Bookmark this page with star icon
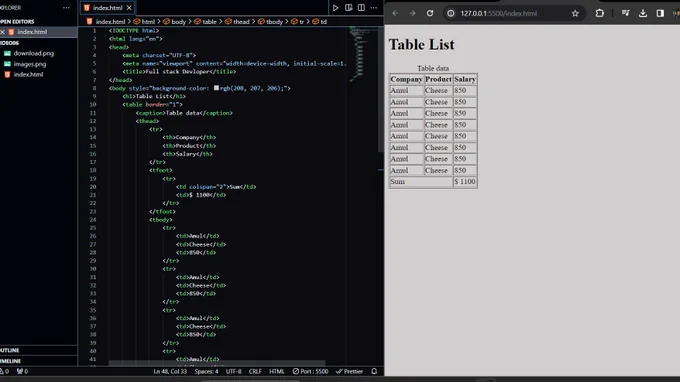This screenshot has width=680, height=382. [x=575, y=13]
